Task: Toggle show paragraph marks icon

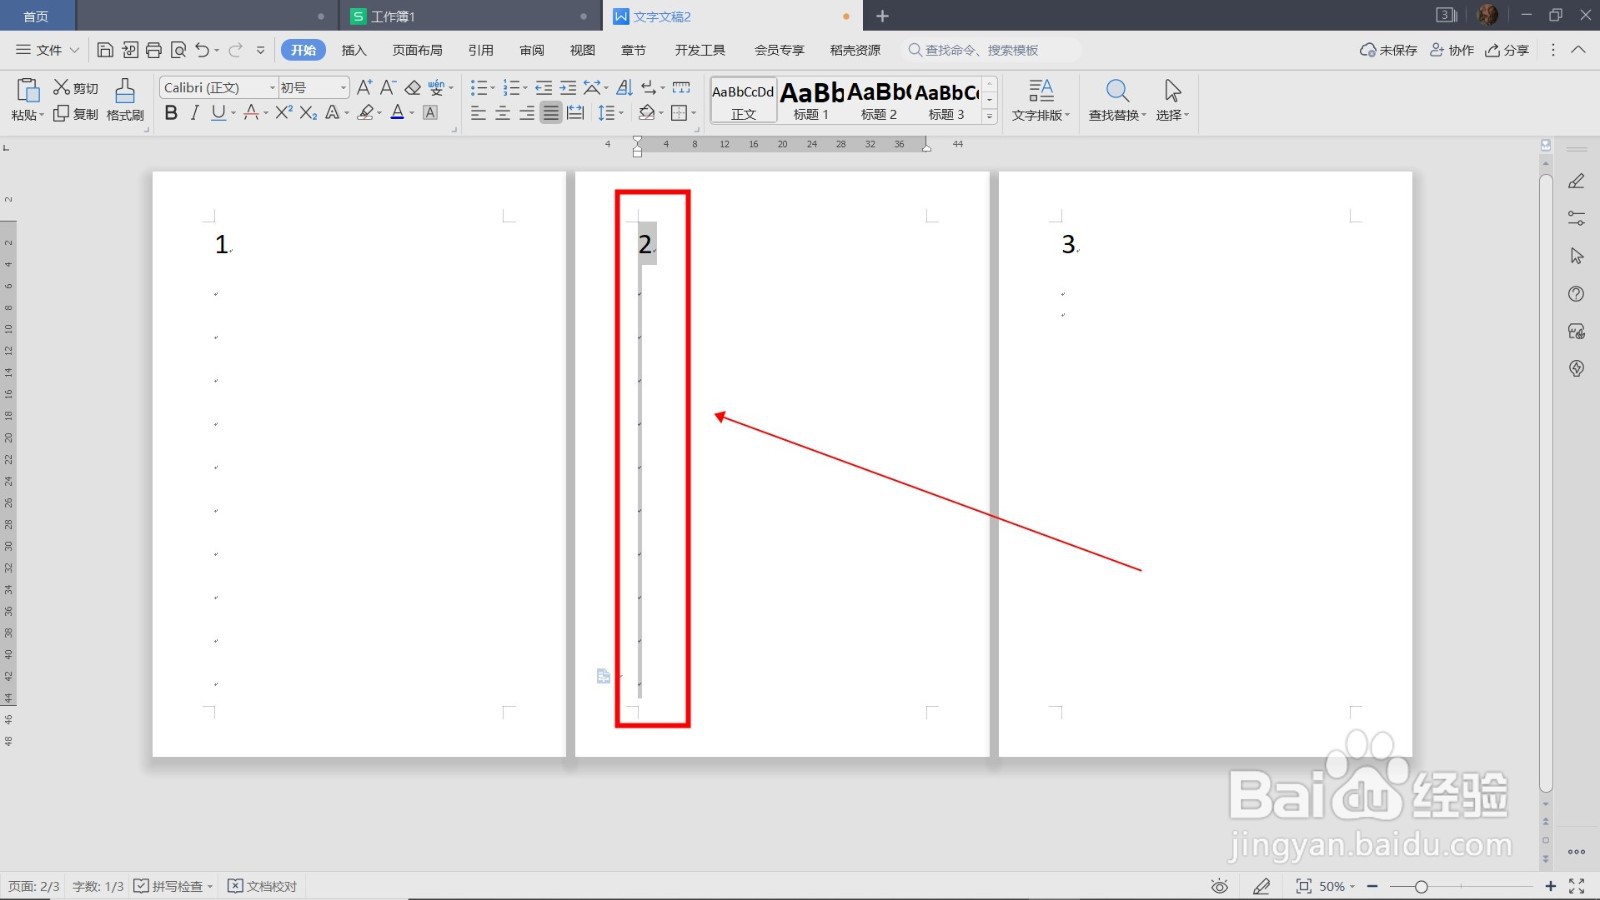Action: (649, 88)
